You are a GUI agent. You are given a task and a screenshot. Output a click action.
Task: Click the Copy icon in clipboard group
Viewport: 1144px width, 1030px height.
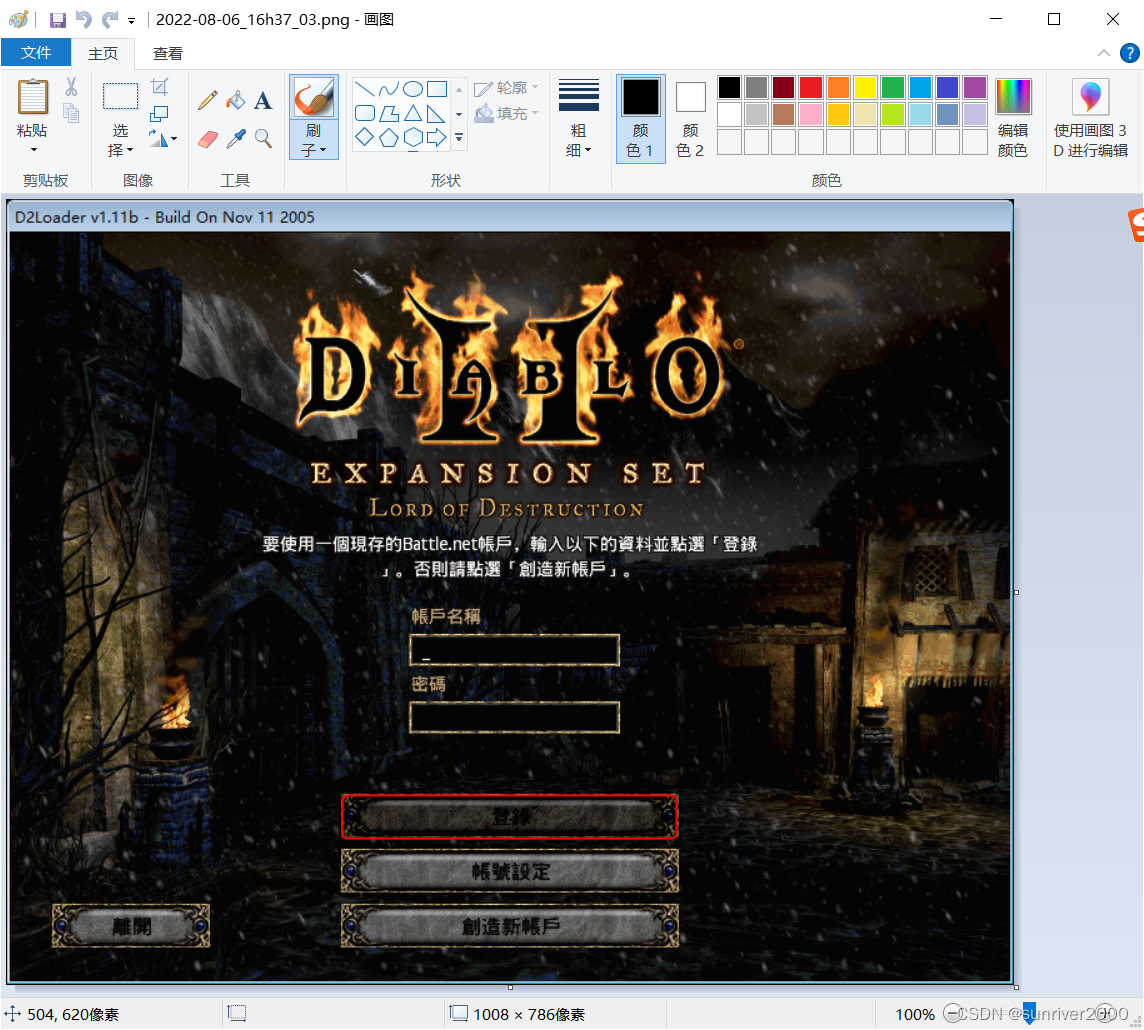point(71,113)
